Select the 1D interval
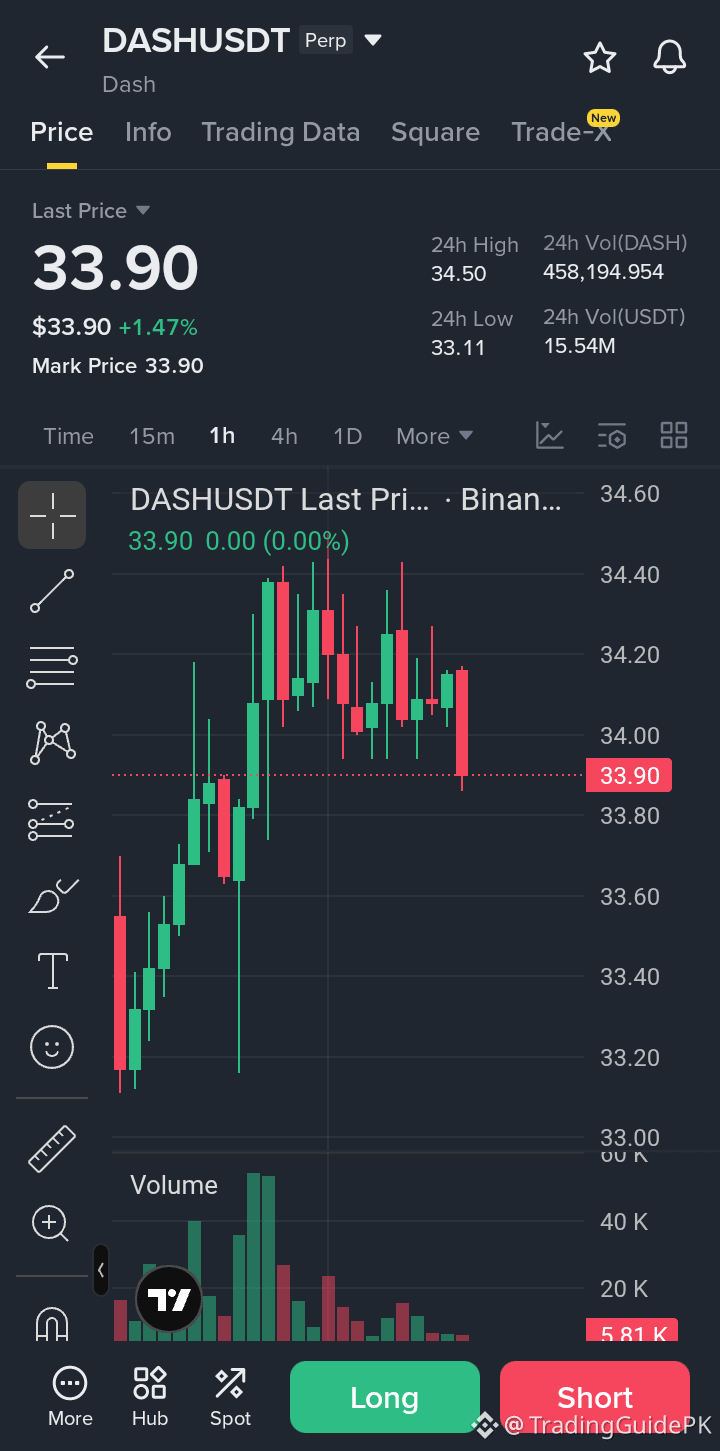 (347, 436)
